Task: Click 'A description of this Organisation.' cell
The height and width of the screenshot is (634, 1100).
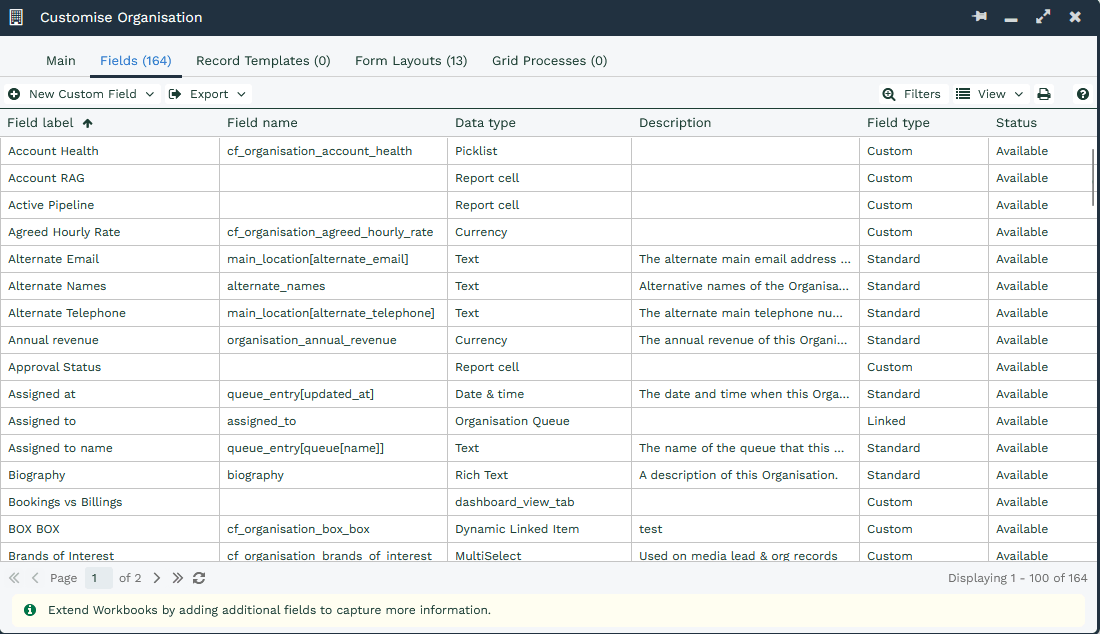Action: 745,475
